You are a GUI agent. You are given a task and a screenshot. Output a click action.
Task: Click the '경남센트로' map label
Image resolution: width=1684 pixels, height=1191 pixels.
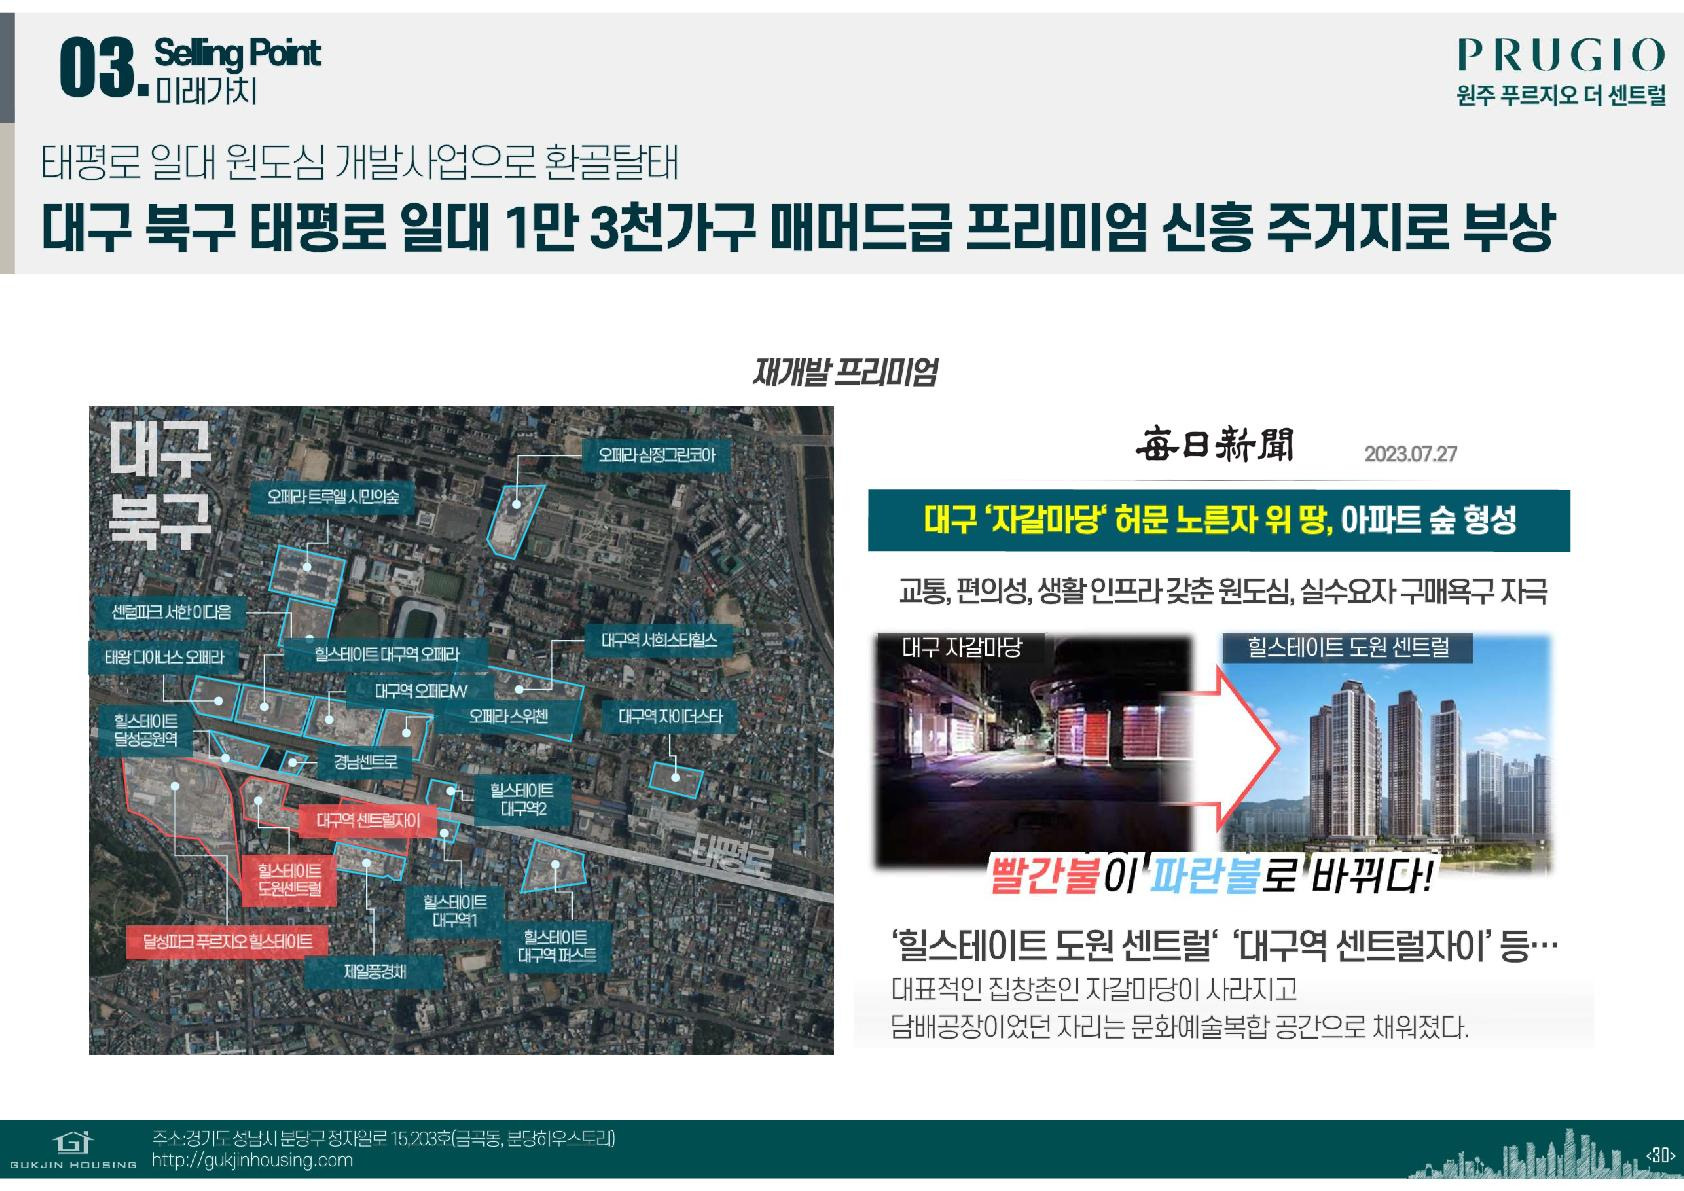[365, 761]
